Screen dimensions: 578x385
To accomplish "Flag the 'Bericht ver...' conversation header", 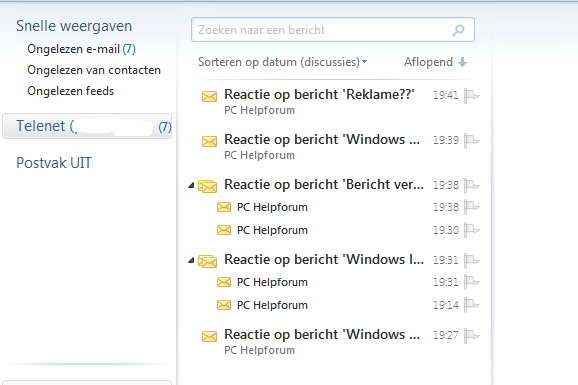I will click(471, 185).
